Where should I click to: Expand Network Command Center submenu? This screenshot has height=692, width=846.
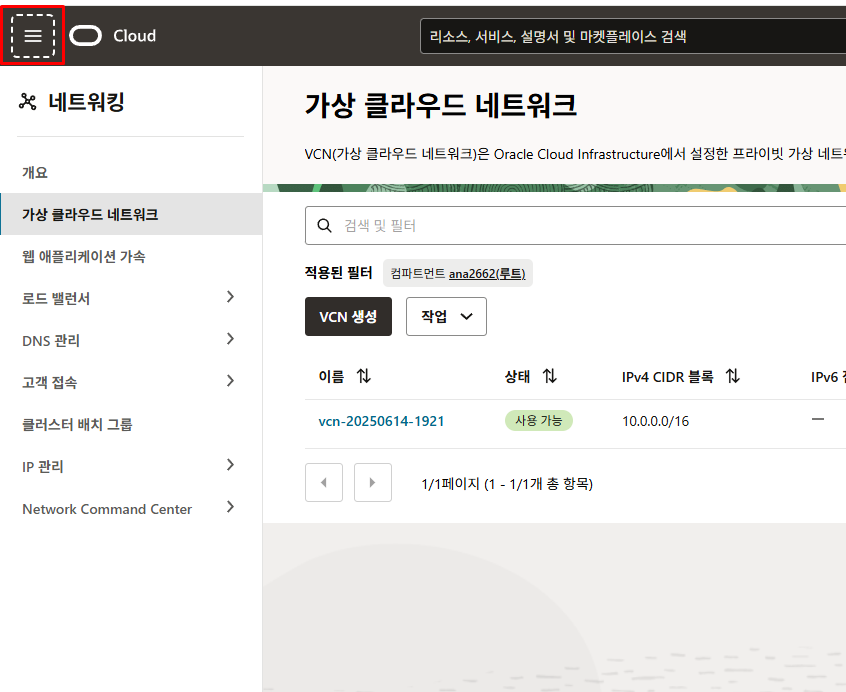230,506
